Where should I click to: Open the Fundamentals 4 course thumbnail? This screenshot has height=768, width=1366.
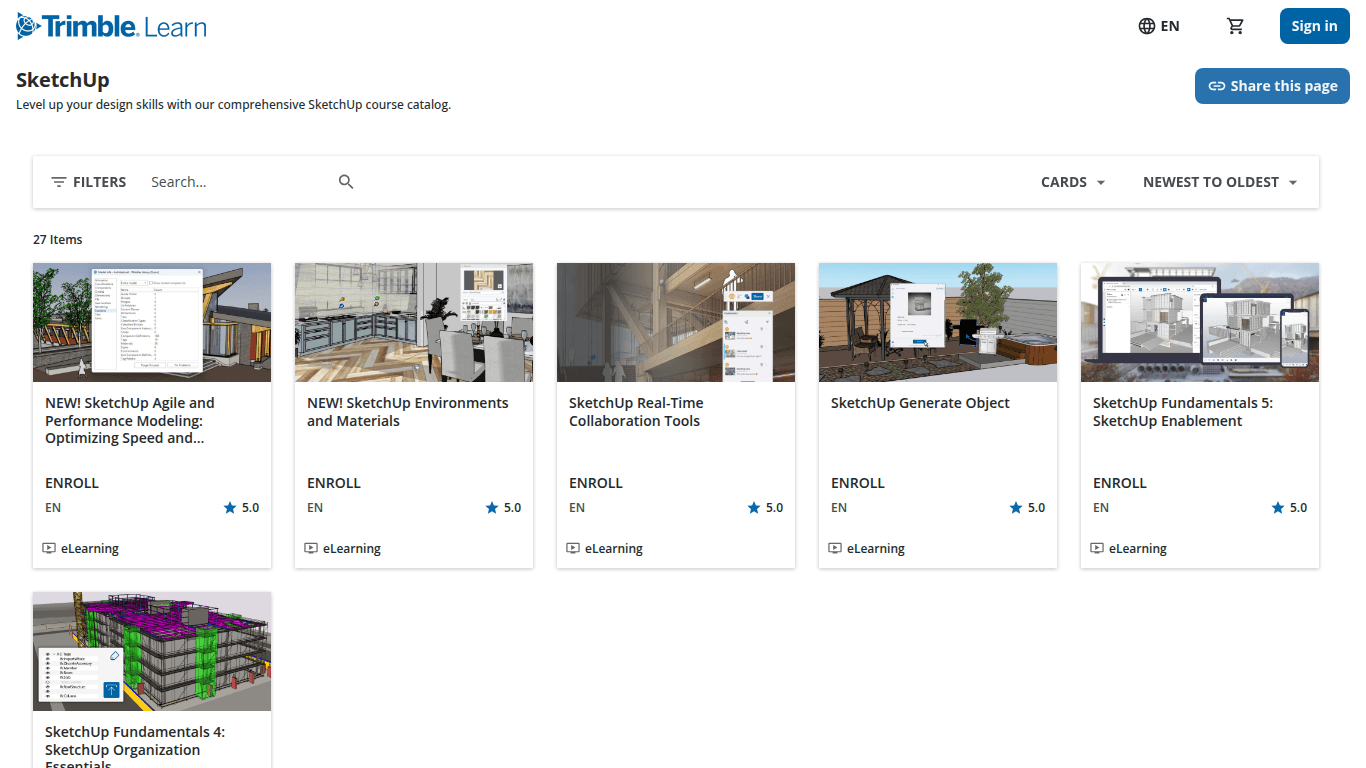click(x=152, y=651)
